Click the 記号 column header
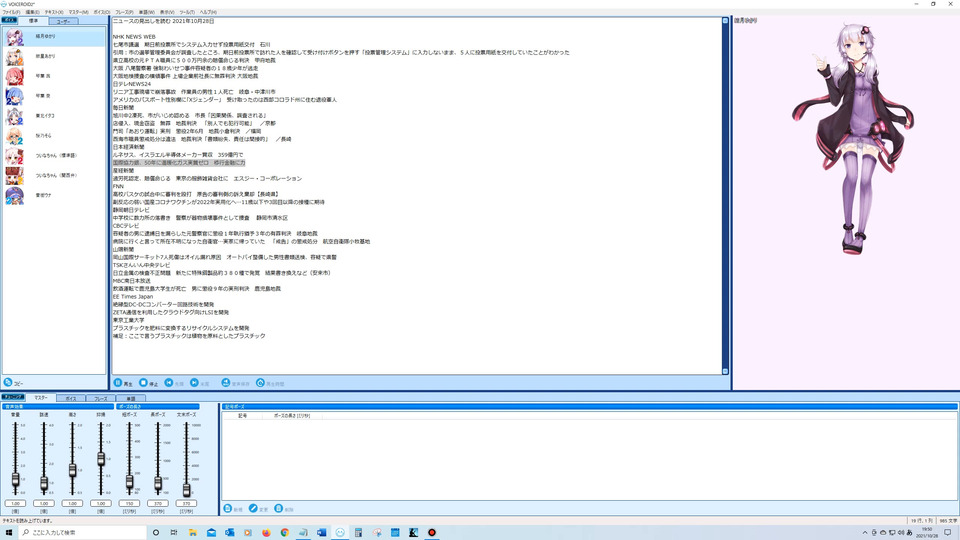 pyautogui.click(x=242, y=416)
